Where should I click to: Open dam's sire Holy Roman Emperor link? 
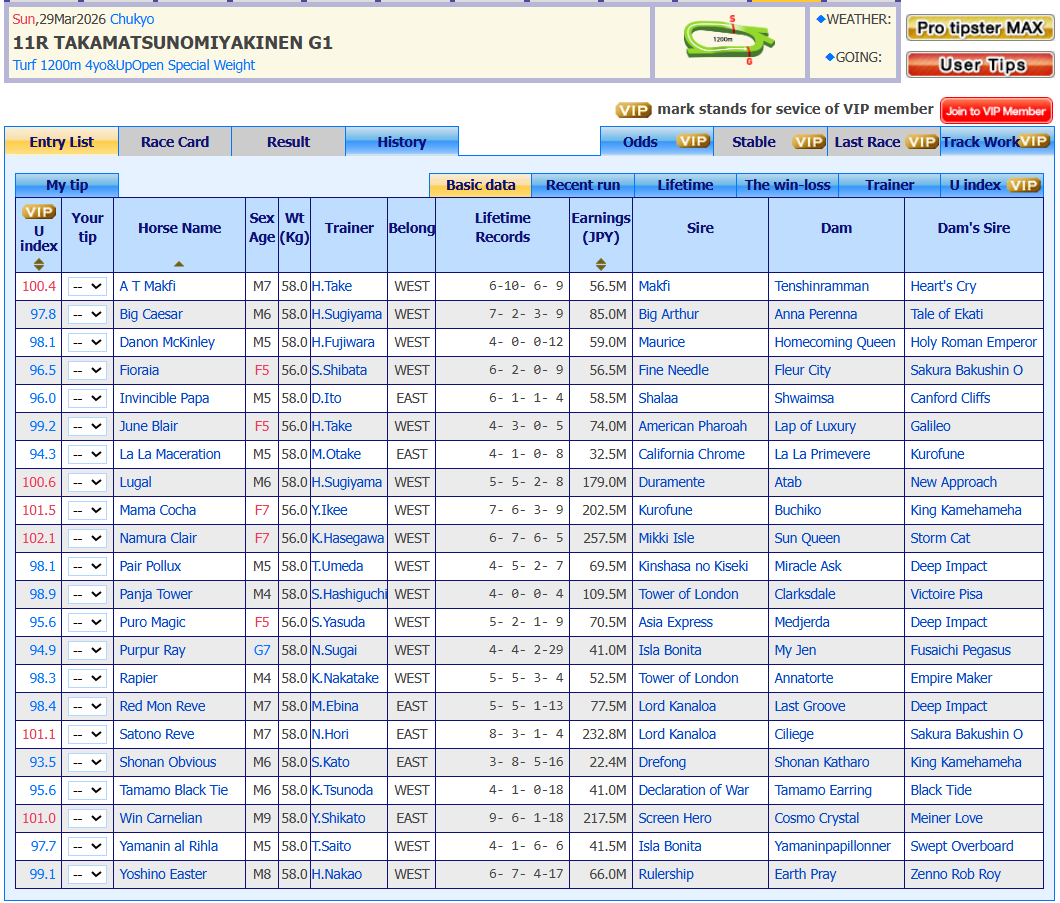(x=973, y=343)
